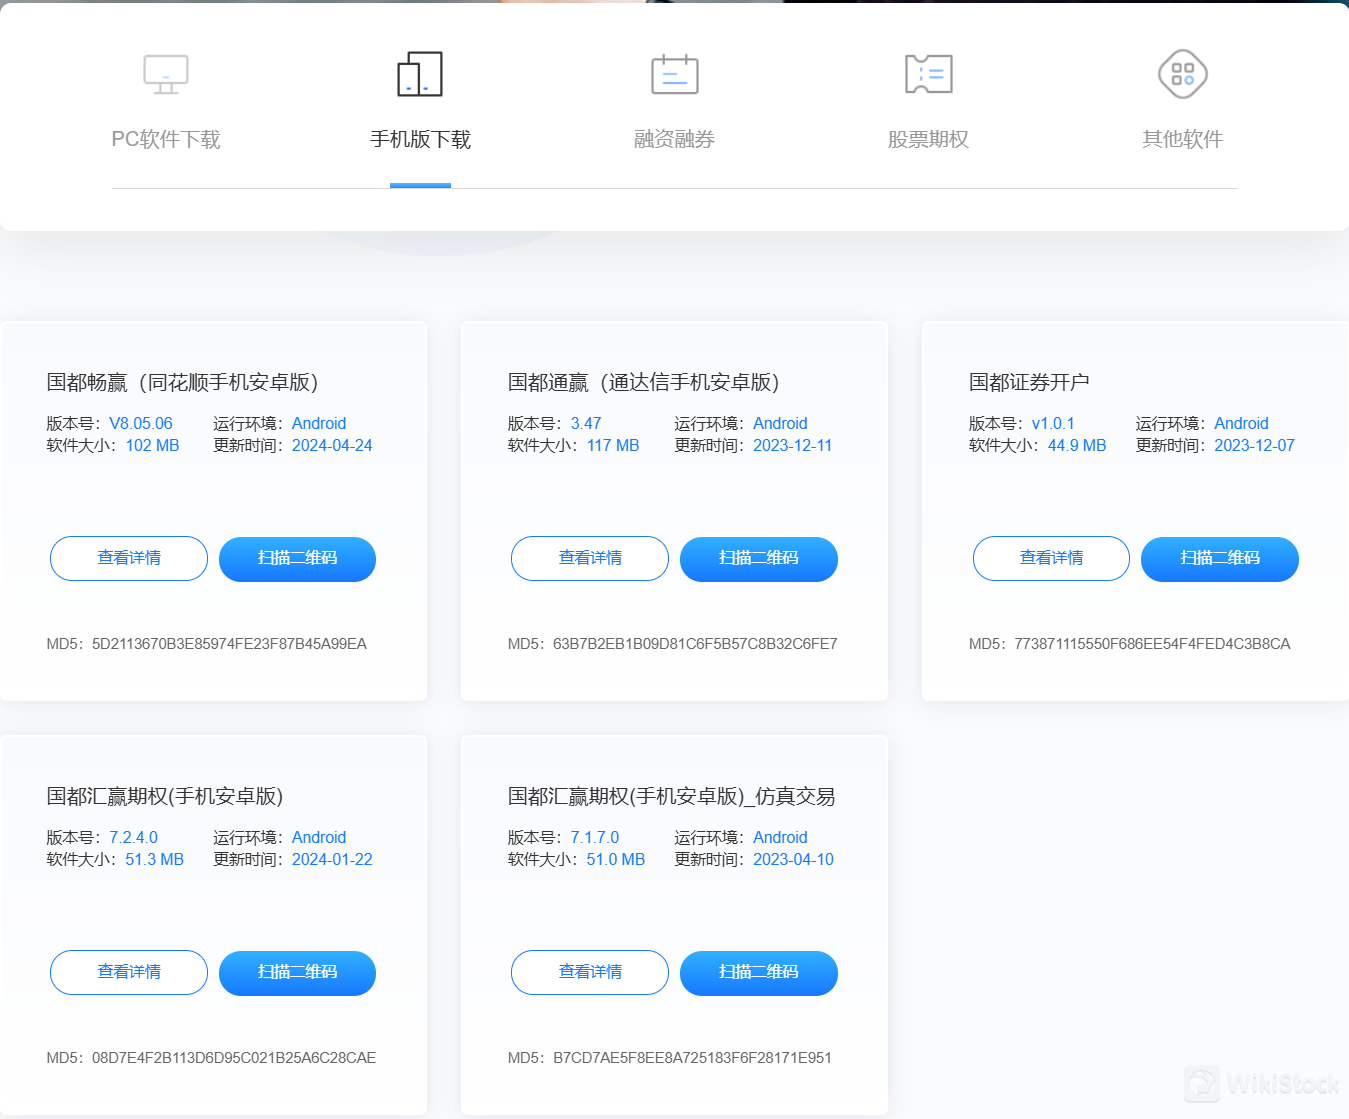Click 查看详情 for 国都汇赢期权(手机安卓版) version 7.2.4.0
Screen dimensions: 1349x1119
pos(129,972)
